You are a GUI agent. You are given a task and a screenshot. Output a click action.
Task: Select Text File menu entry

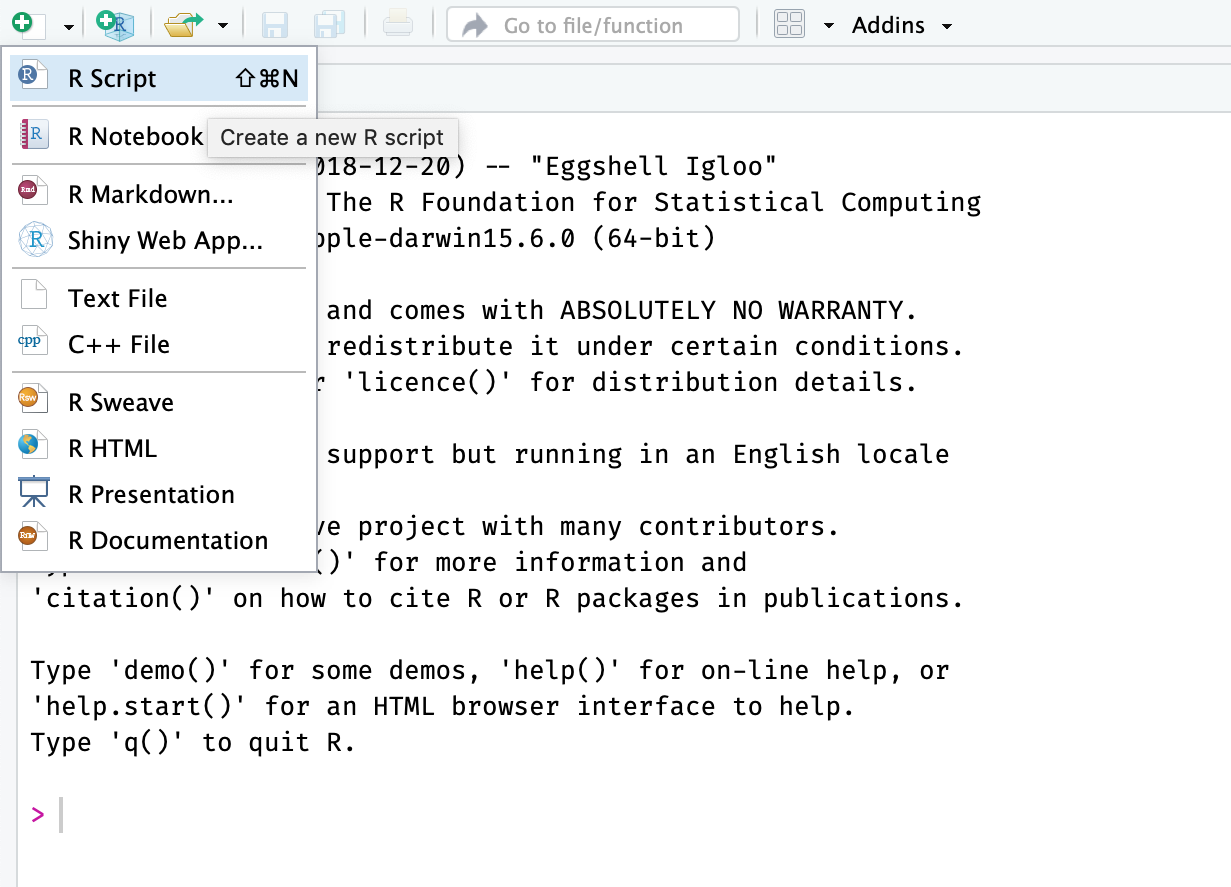(x=160, y=298)
